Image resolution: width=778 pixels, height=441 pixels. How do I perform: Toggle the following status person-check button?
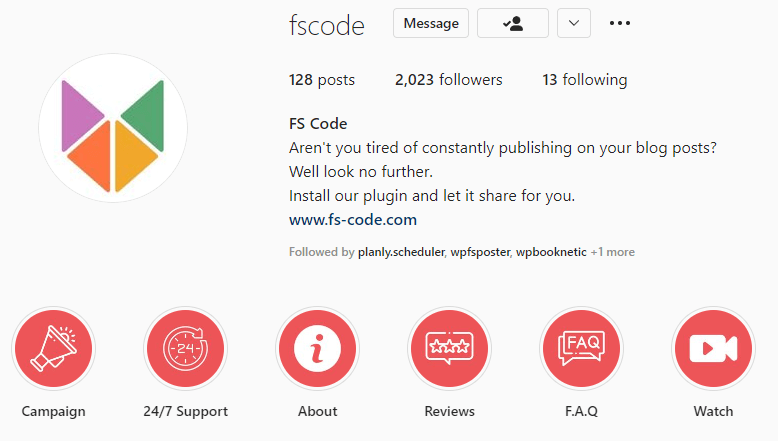513,23
